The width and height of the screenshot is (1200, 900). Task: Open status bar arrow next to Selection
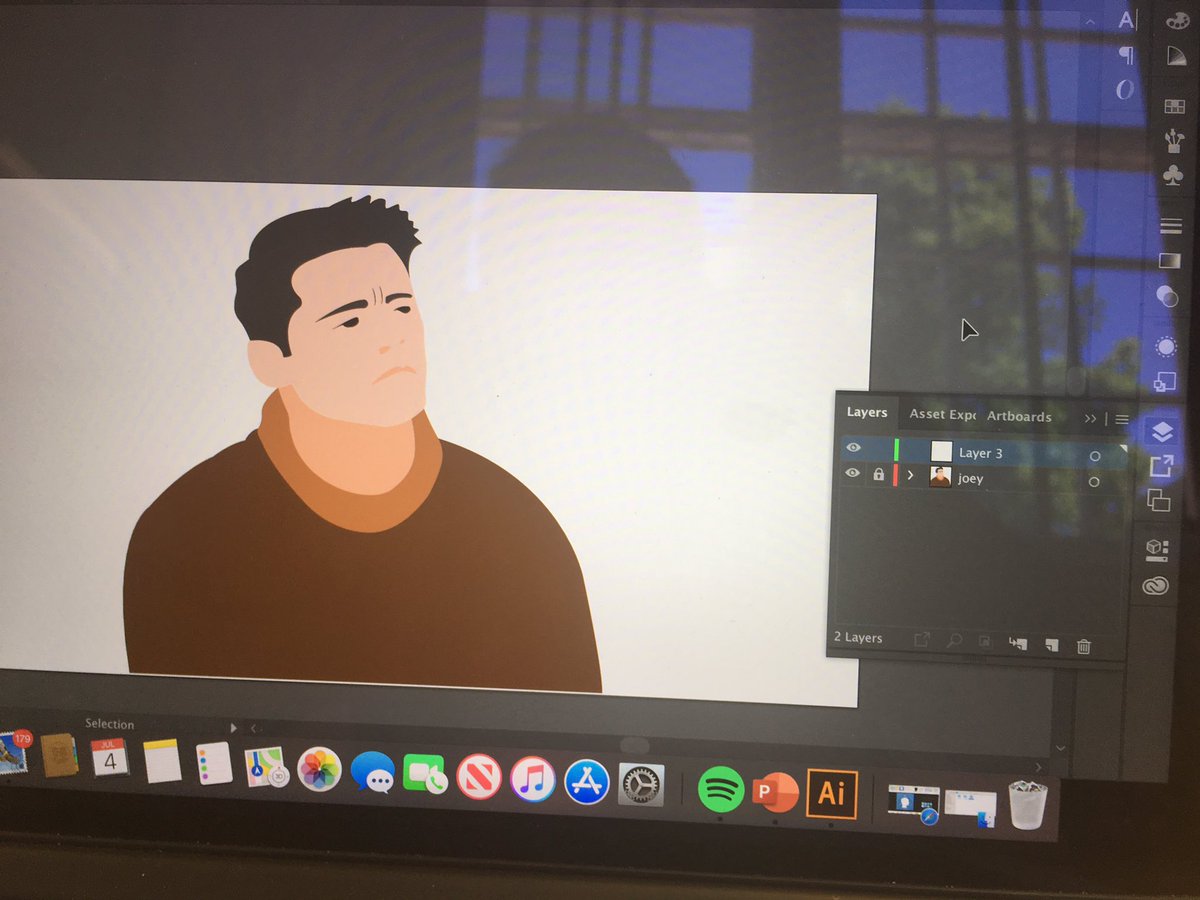tap(234, 727)
